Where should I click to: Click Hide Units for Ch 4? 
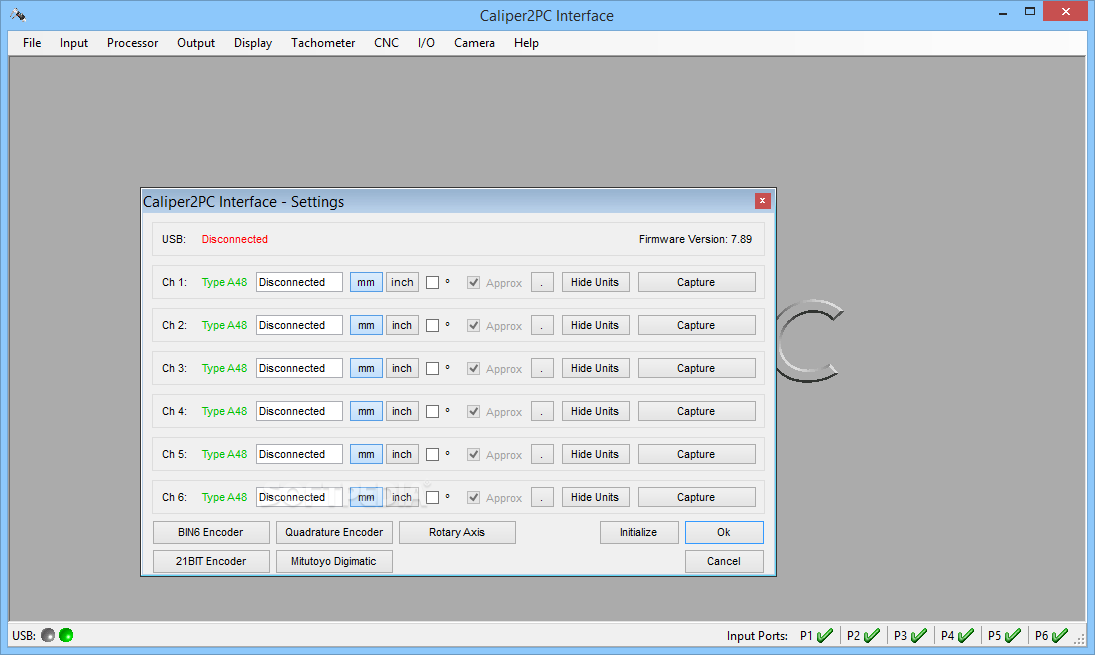pos(595,411)
